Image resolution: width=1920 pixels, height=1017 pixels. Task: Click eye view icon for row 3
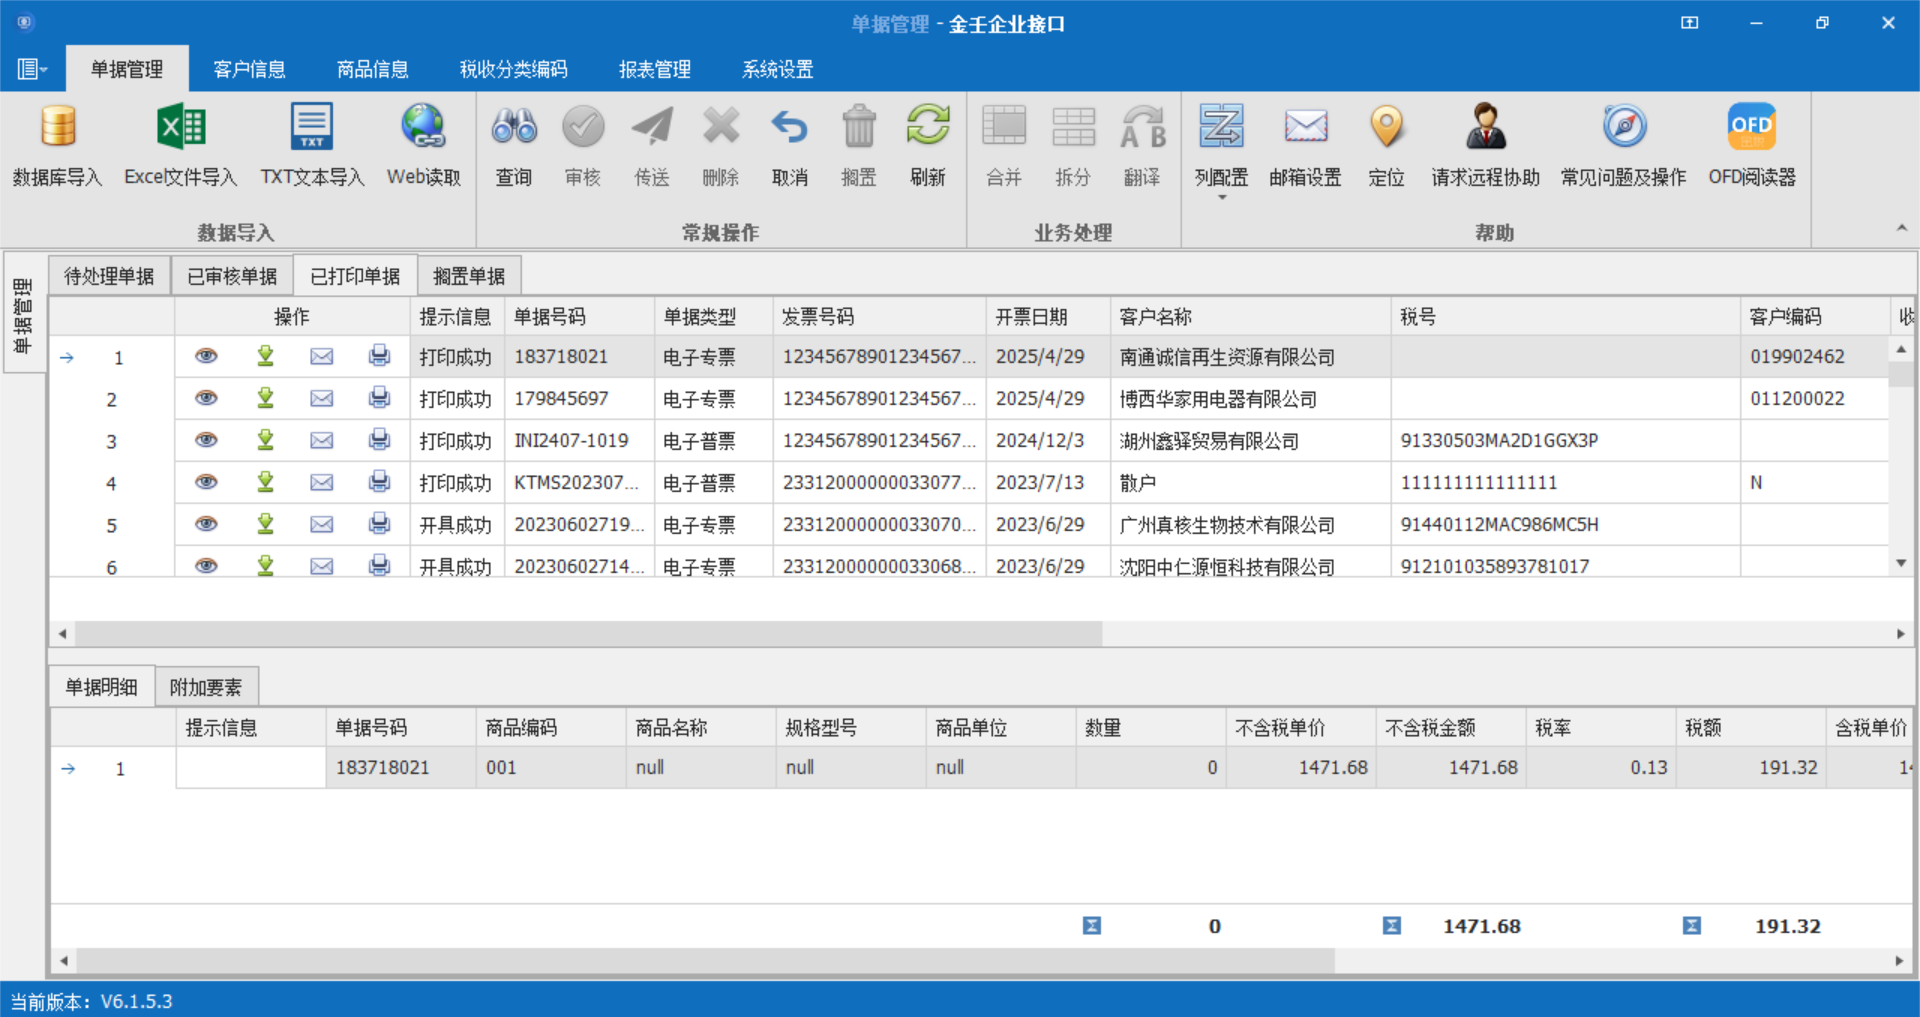pos(206,440)
